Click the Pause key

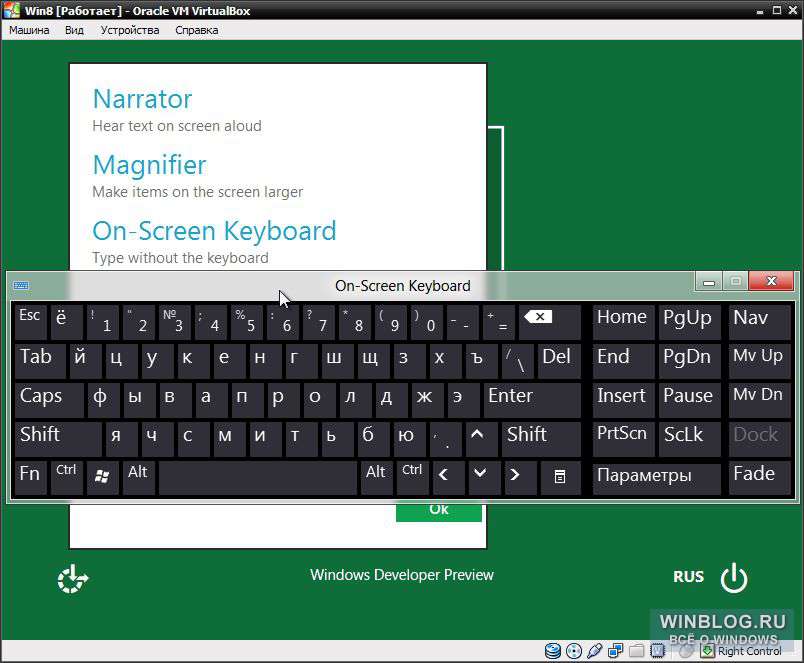(690, 399)
